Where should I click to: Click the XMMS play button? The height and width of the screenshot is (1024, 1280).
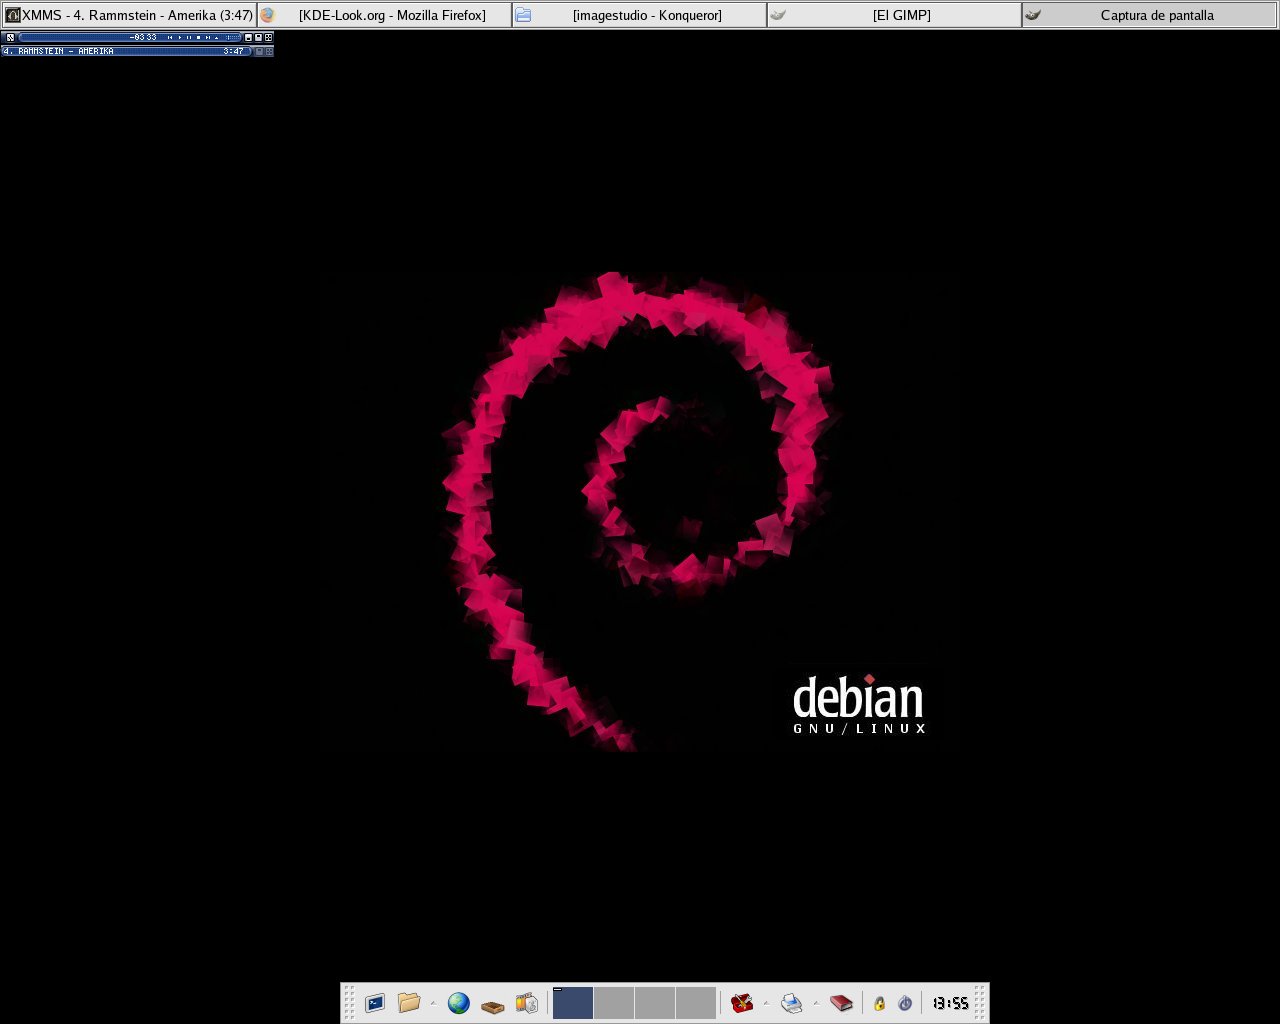180,38
